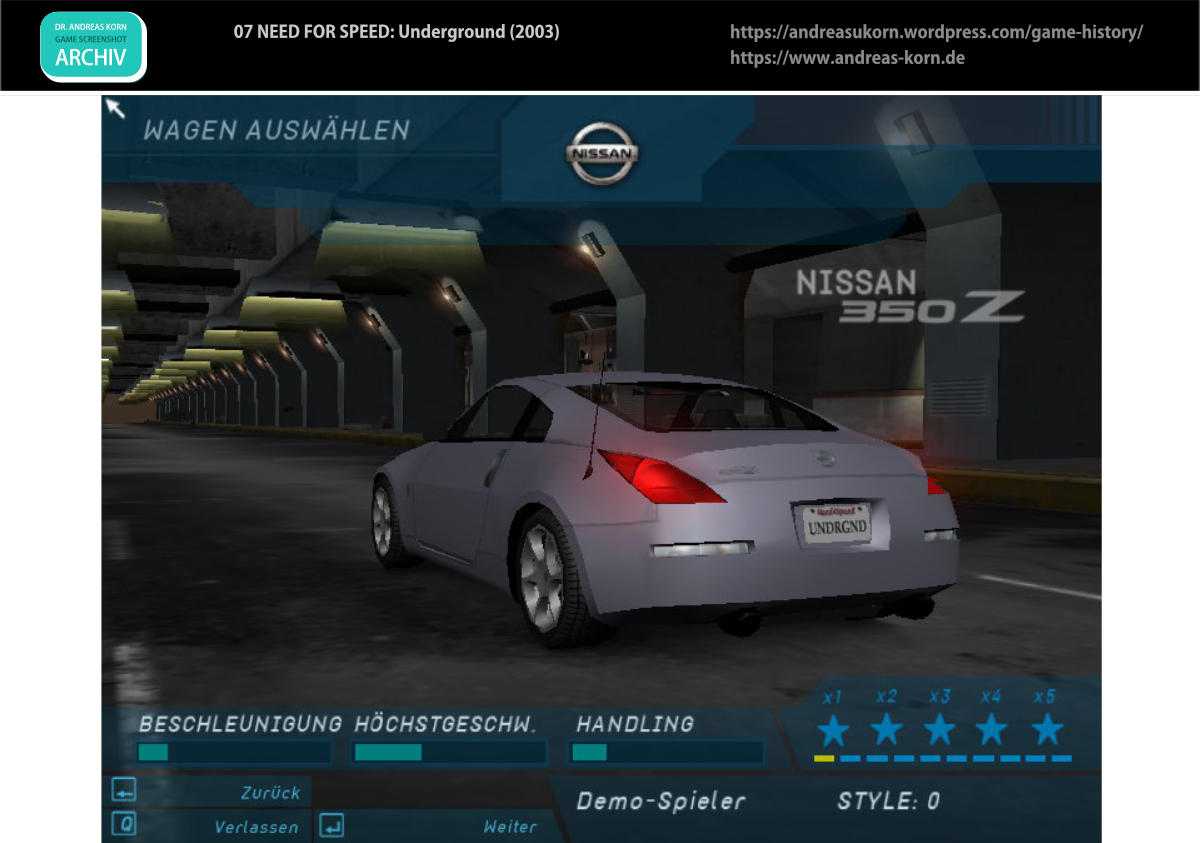
Task: Open the andreasukorn.wordpress.com game-history link
Action: click(936, 32)
